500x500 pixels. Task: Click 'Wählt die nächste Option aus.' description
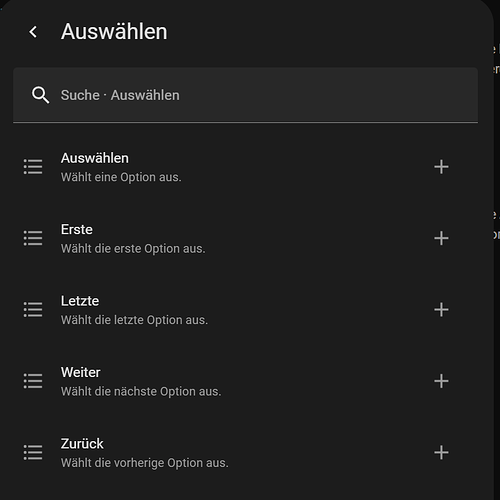tap(141, 391)
